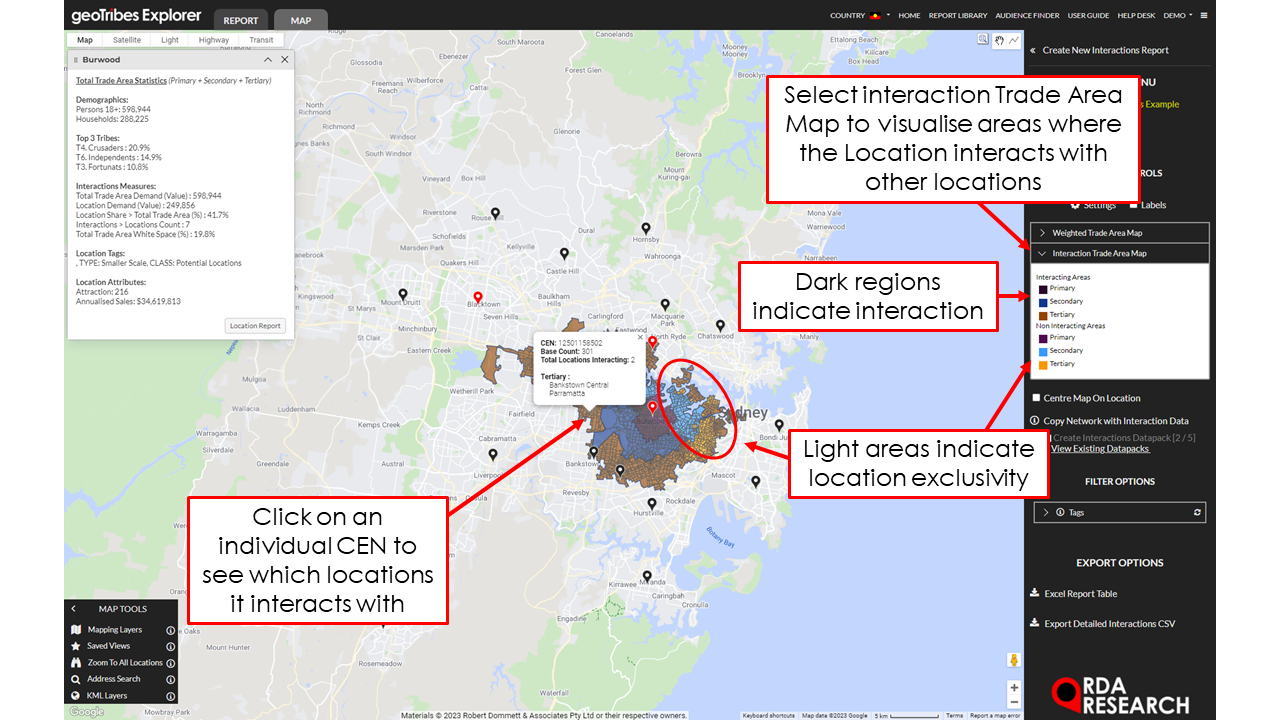The height and width of the screenshot is (720, 1280).
Task: Click the Blacktown red location marker
Action: tap(478, 298)
